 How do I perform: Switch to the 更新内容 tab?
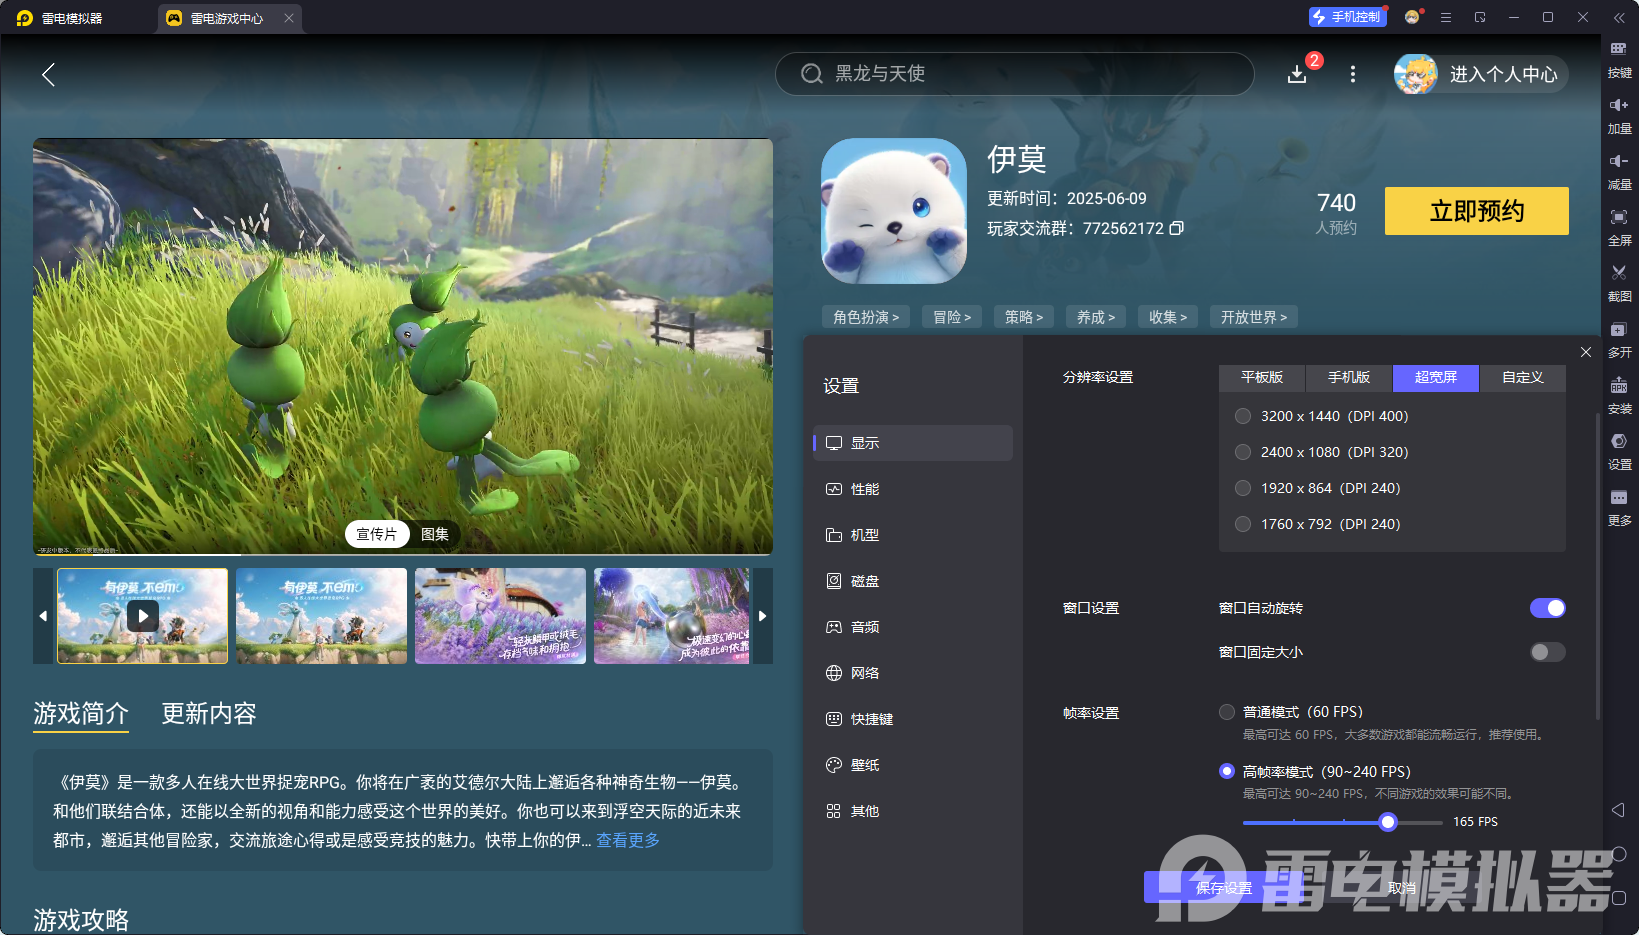[208, 714]
